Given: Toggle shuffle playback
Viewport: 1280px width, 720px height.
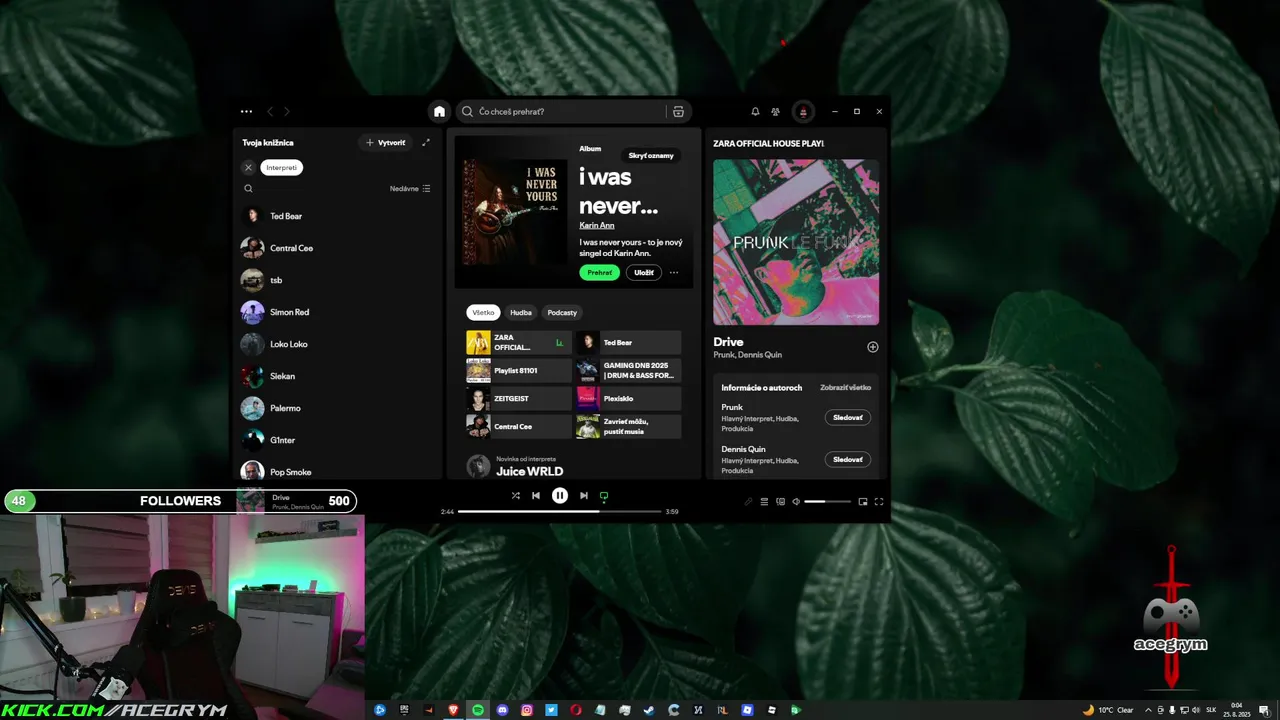Looking at the screenshot, I should tap(516, 496).
